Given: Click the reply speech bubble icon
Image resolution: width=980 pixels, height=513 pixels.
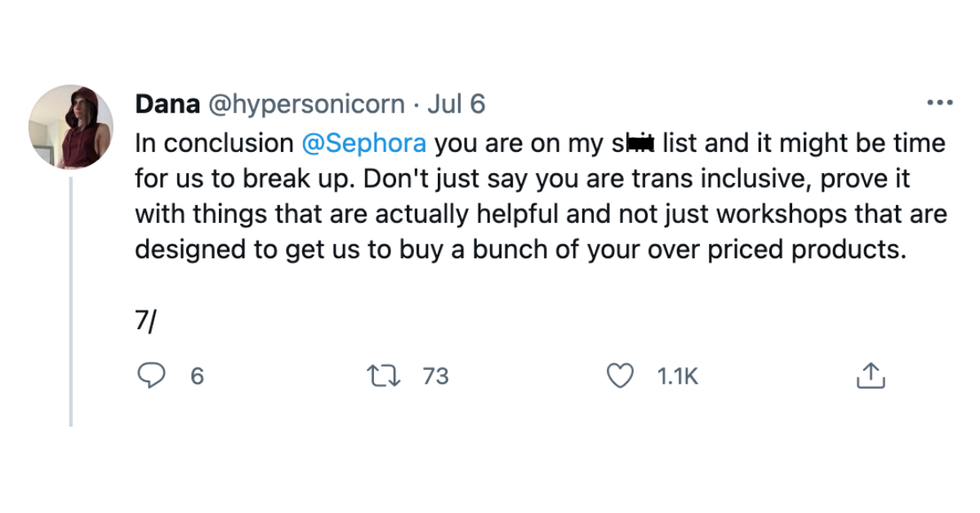Looking at the screenshot, I should click(150, 376).
